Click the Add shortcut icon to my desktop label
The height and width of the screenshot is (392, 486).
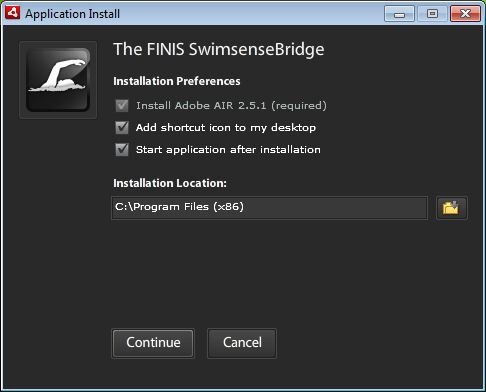click(x=226, y=128)
